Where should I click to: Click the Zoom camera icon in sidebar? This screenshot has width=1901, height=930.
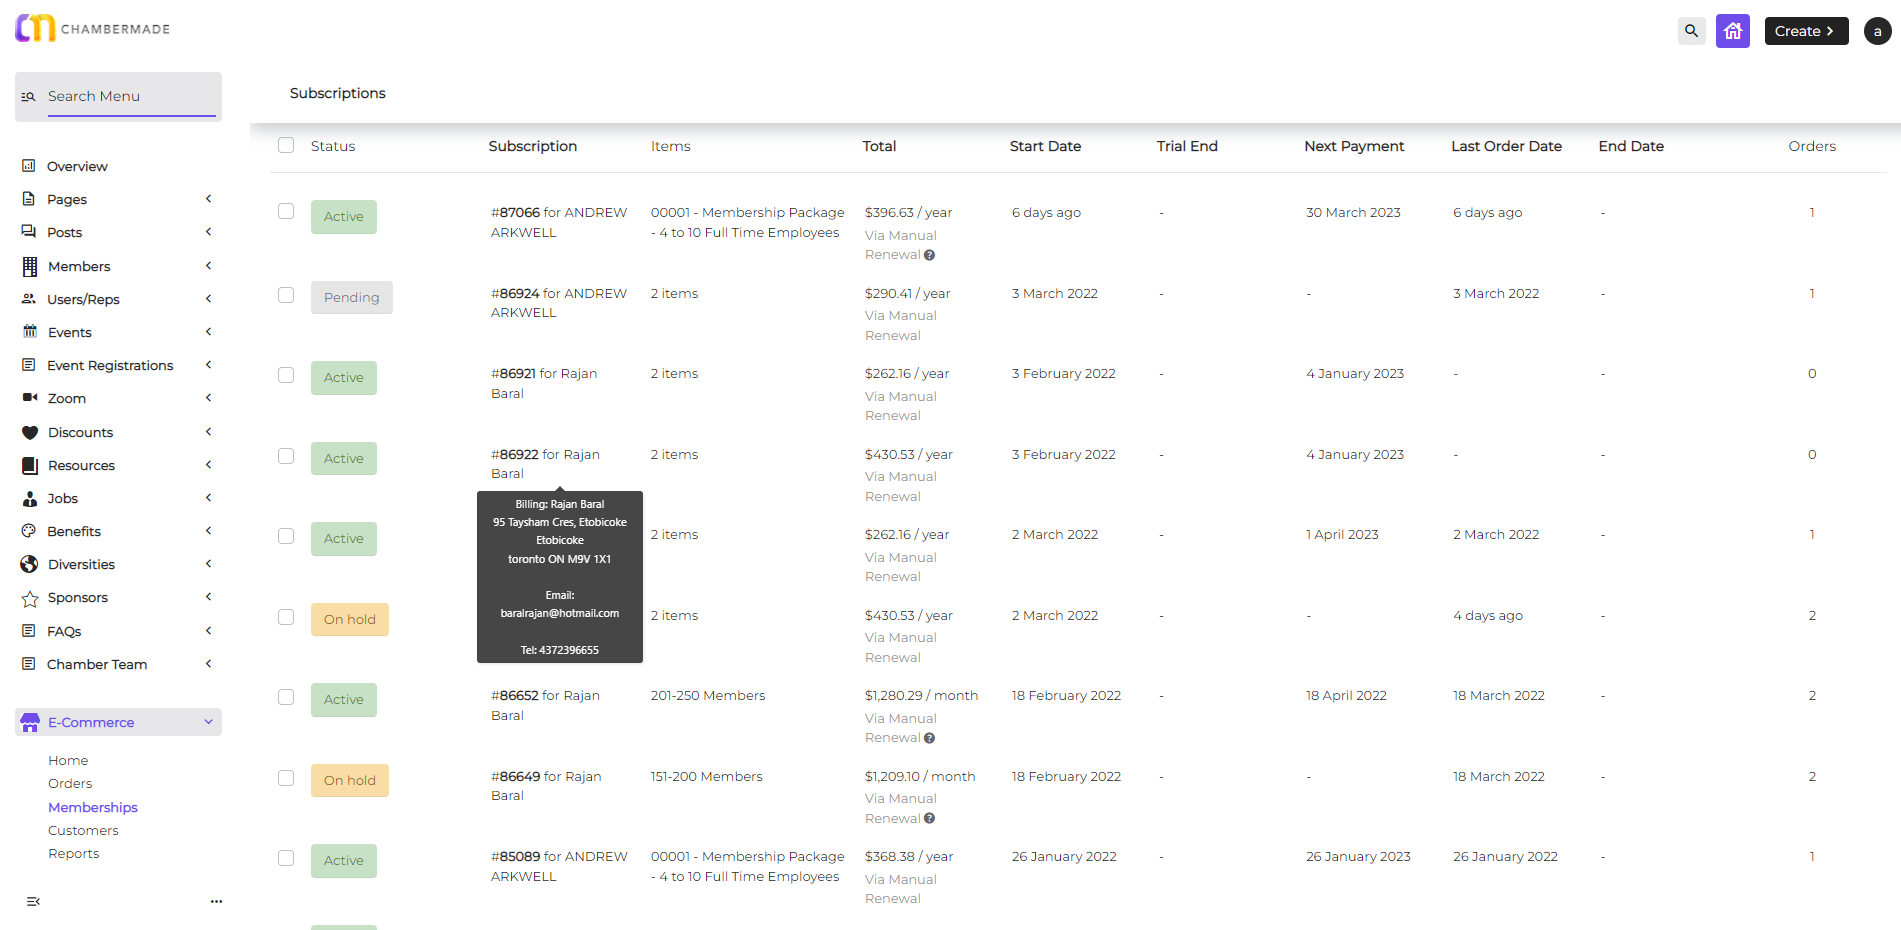tap(30, 398)
